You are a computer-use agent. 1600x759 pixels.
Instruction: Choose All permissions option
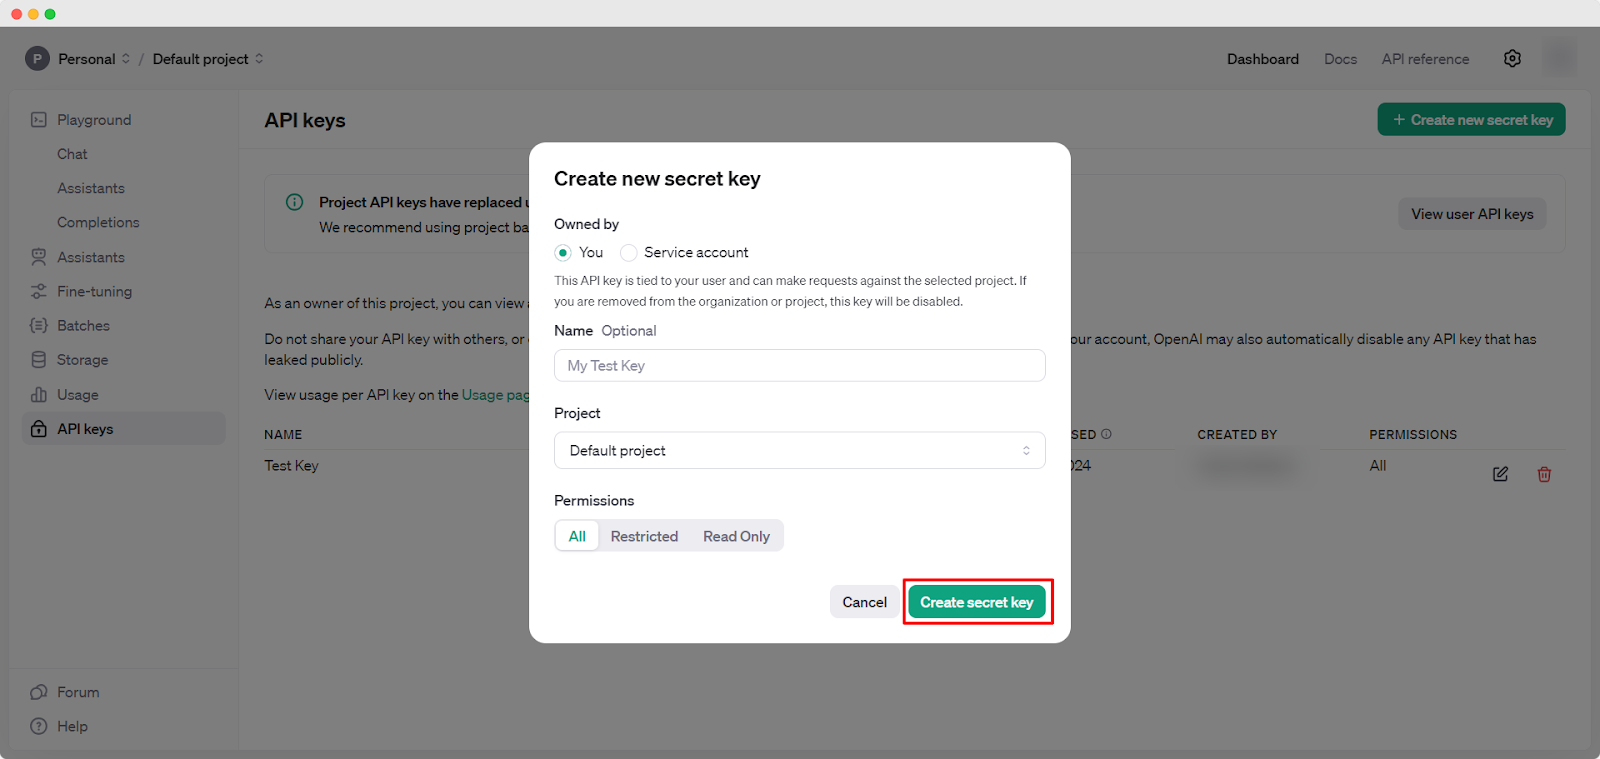coord(577,536)
